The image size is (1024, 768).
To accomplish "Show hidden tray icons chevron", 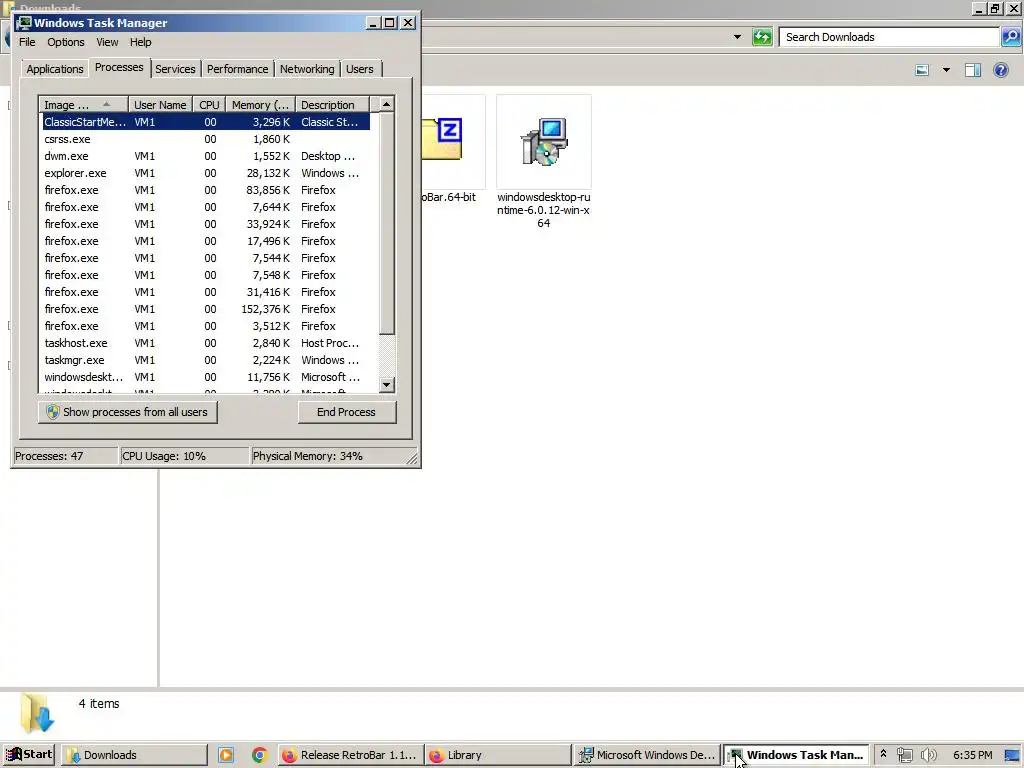I will [x=884, y=754].
